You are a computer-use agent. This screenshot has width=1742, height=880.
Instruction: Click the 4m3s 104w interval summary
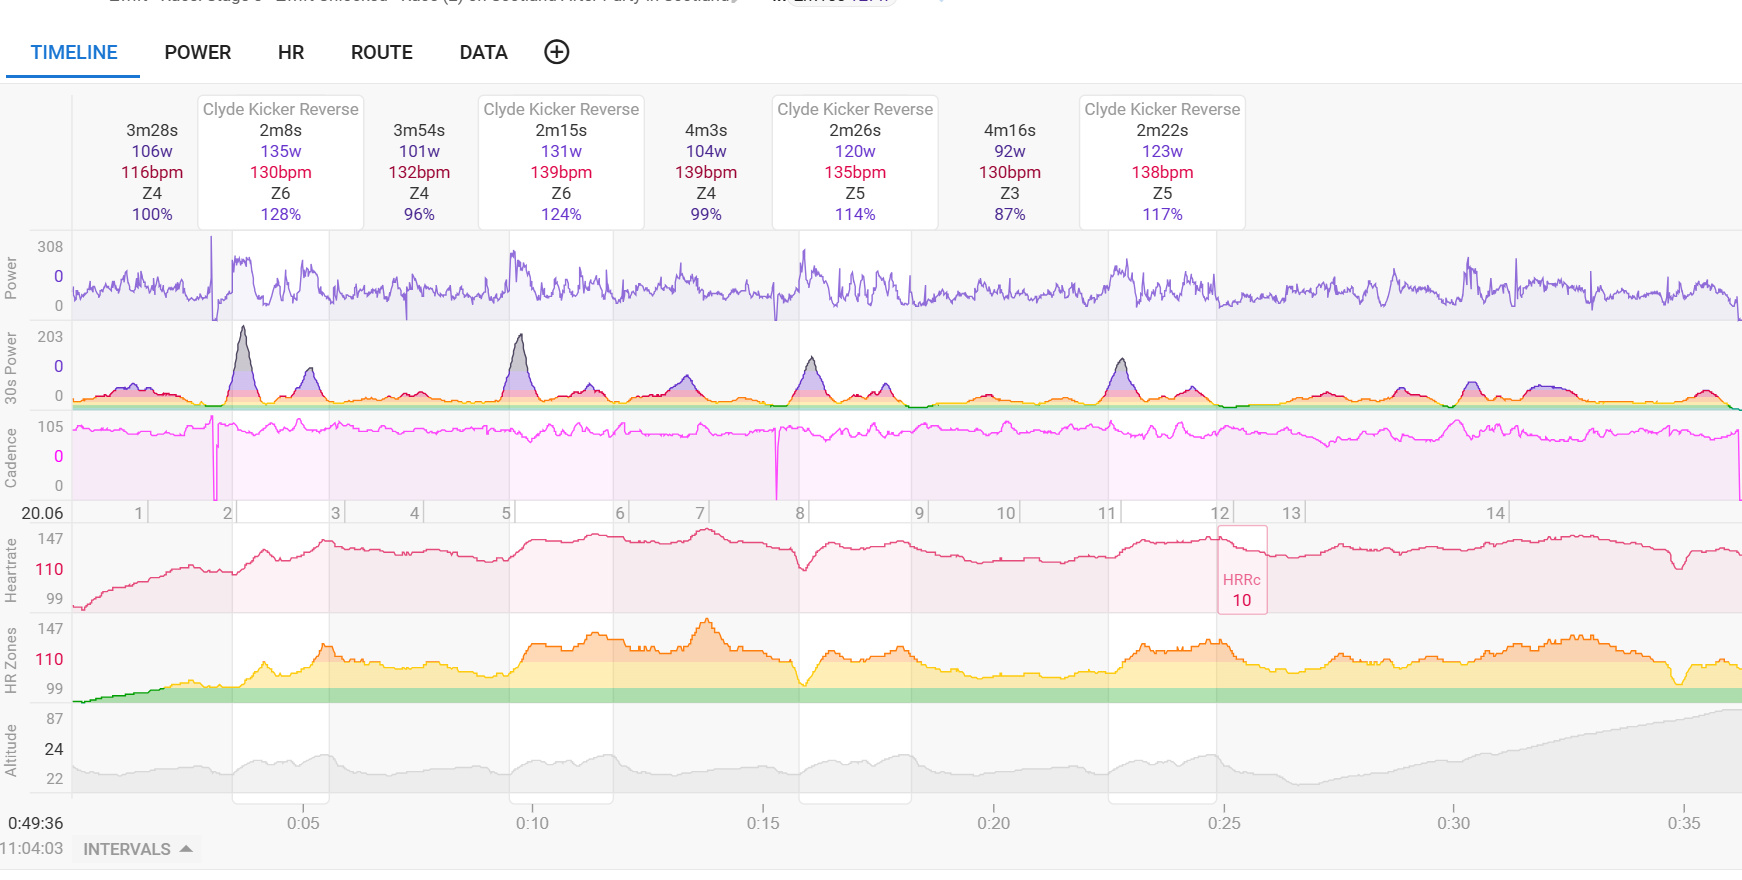pos(706,172)
